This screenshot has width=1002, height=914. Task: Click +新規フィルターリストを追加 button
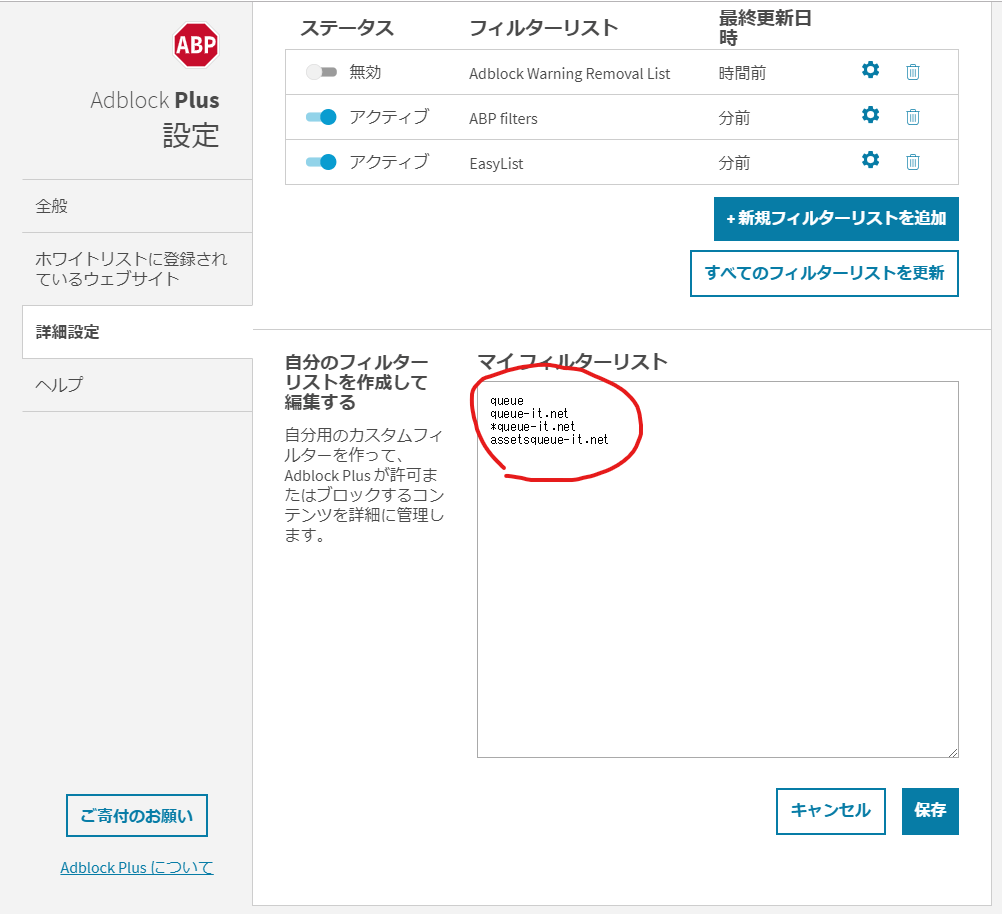836,219
